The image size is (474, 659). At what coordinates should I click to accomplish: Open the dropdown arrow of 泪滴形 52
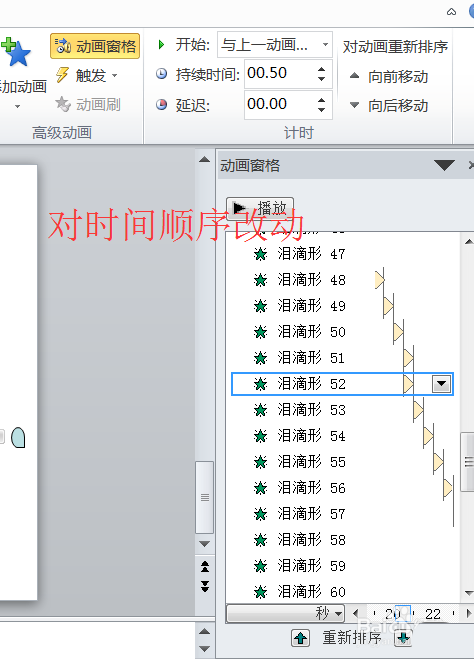[442, 384]
